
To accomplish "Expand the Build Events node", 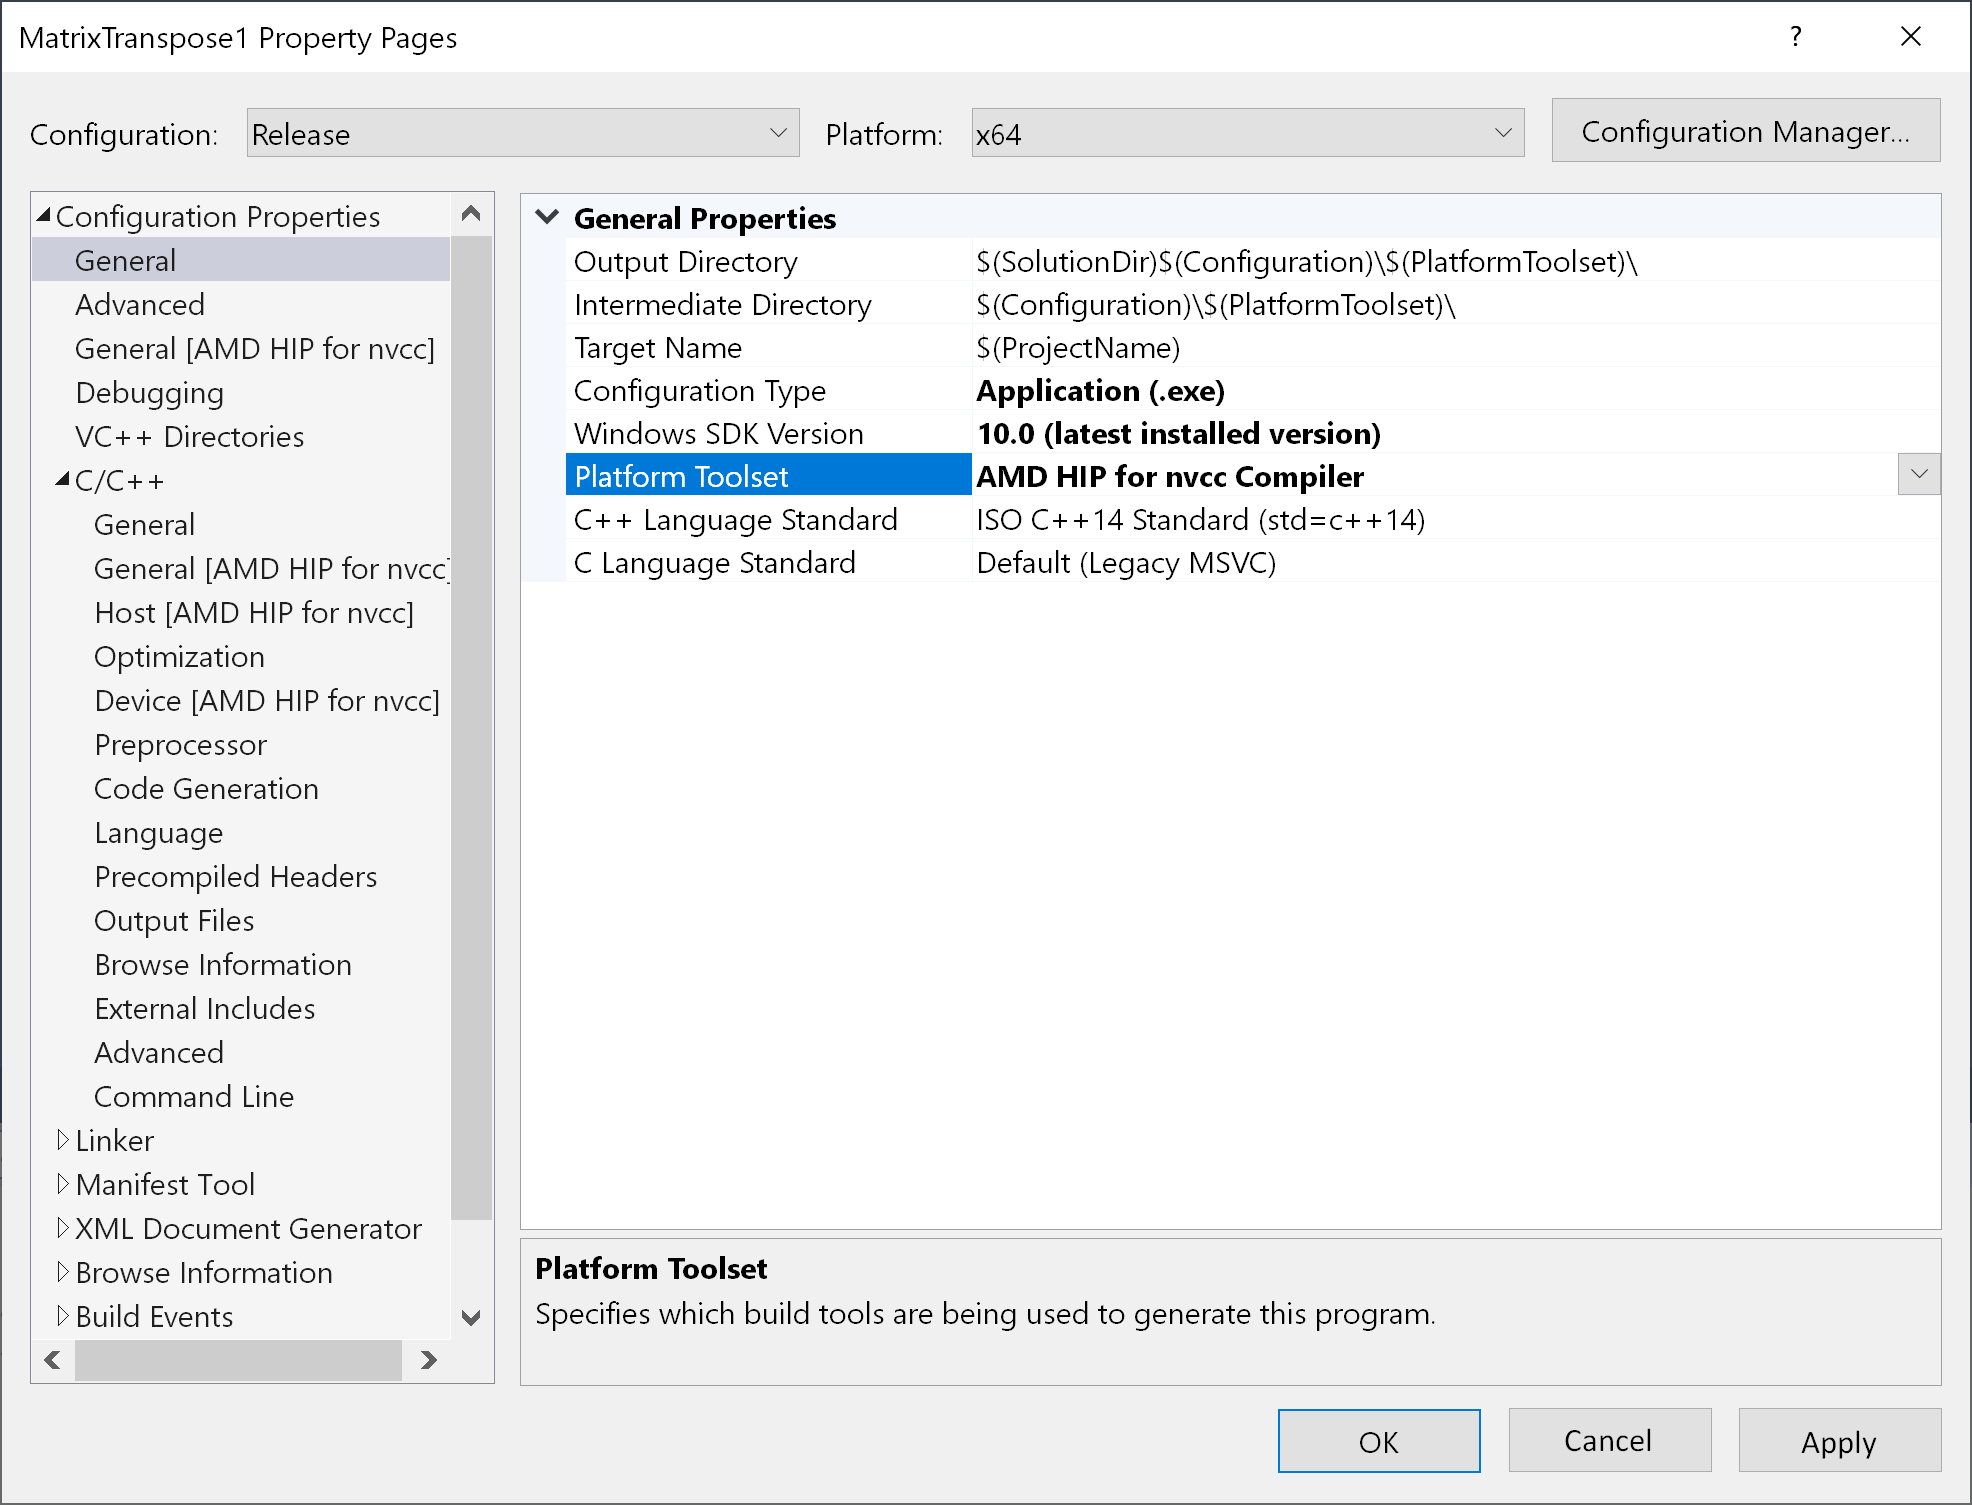I will click(x=63, y=1316).
